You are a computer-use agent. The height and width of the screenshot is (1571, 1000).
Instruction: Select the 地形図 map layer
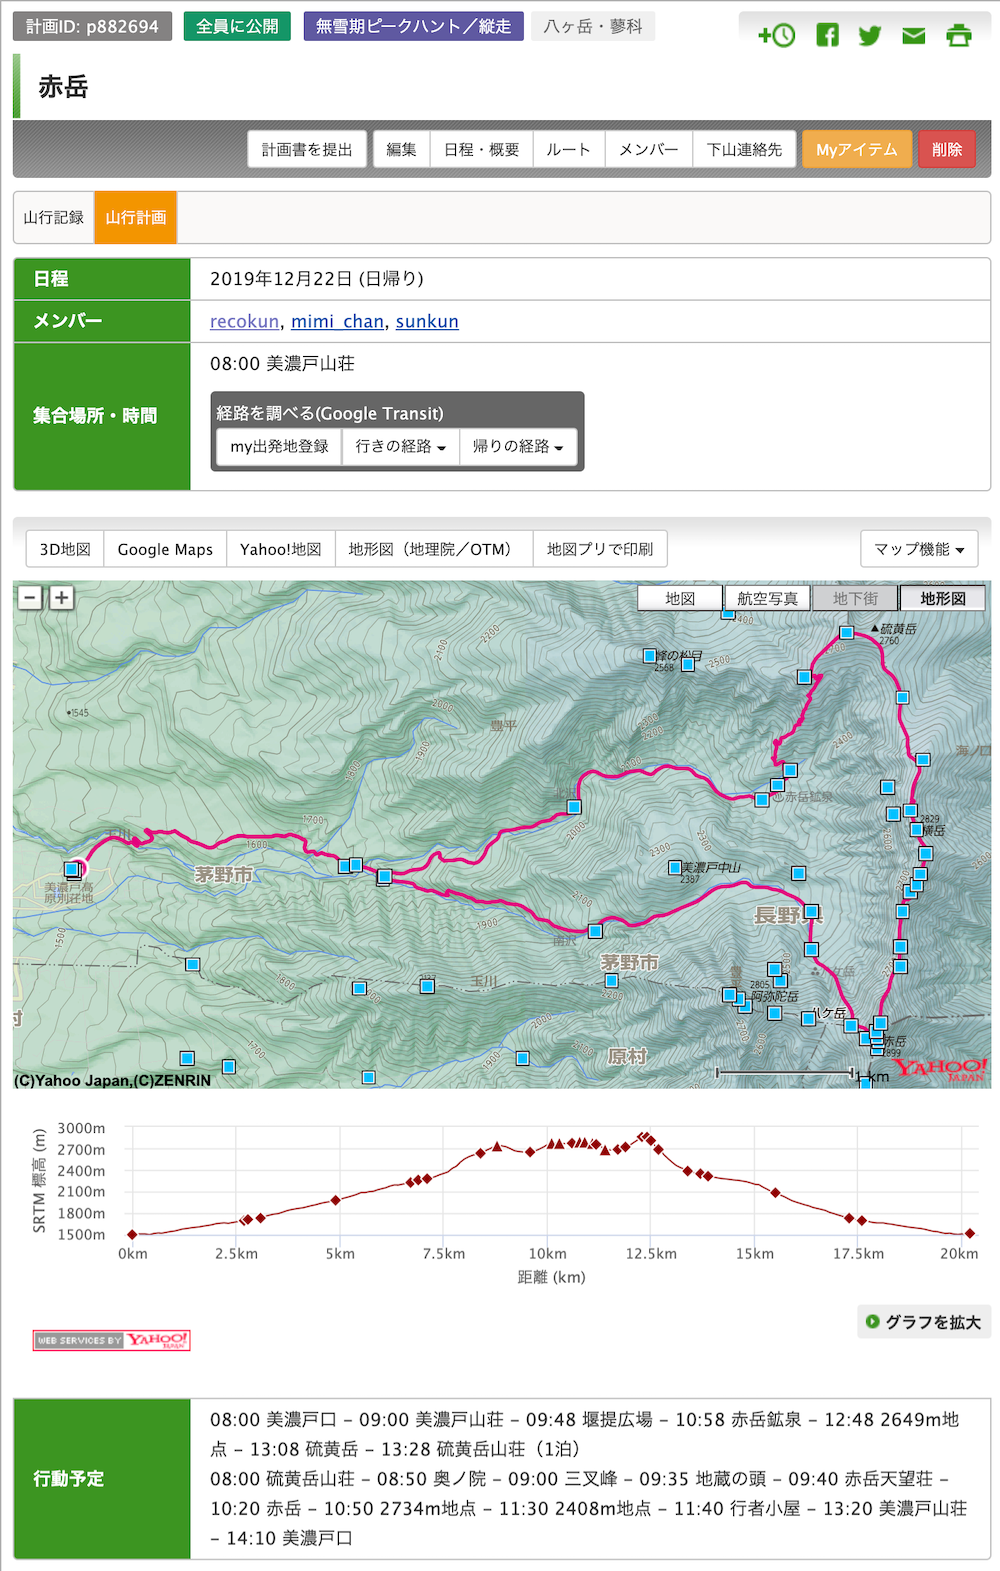pyautogui.click(x=942, y=599)
